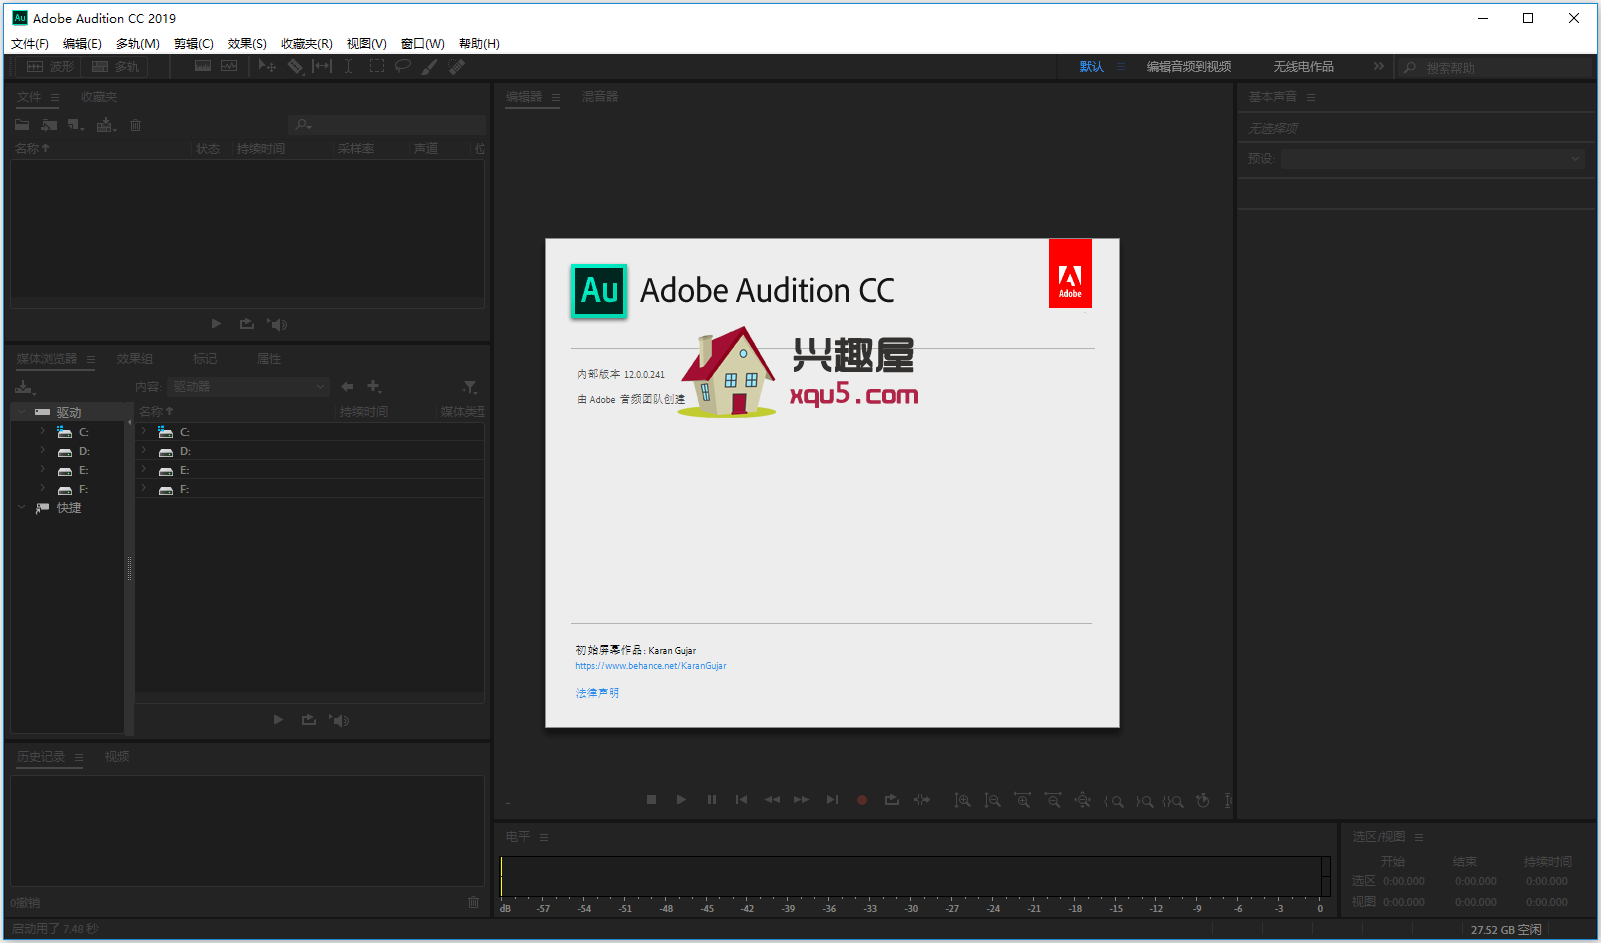1601x943 pixels.
Task: Select the Move tool in the toolbar
Action: pos(267,66)
